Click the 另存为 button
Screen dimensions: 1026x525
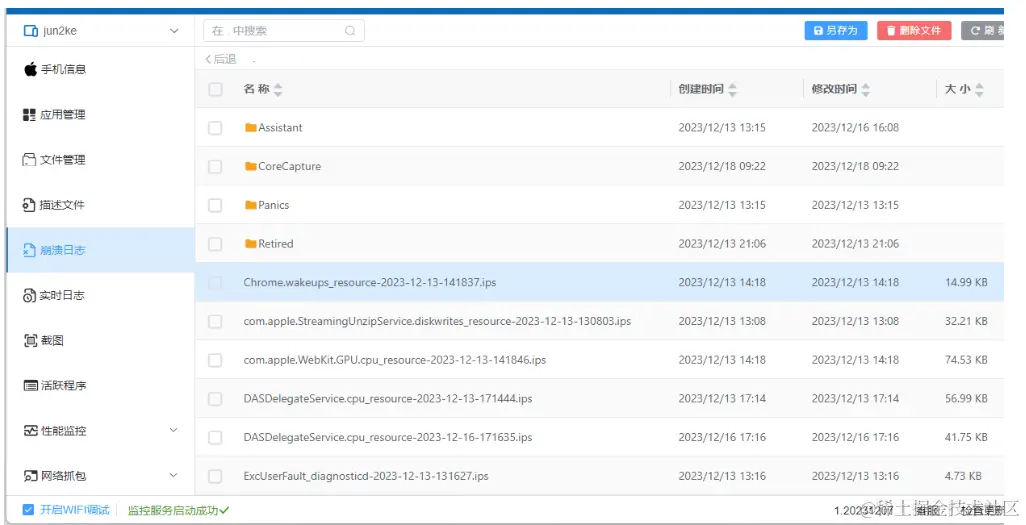(836, 30)
